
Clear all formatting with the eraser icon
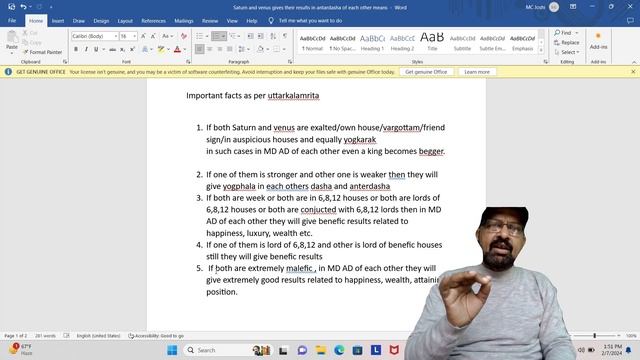(184, 36)
